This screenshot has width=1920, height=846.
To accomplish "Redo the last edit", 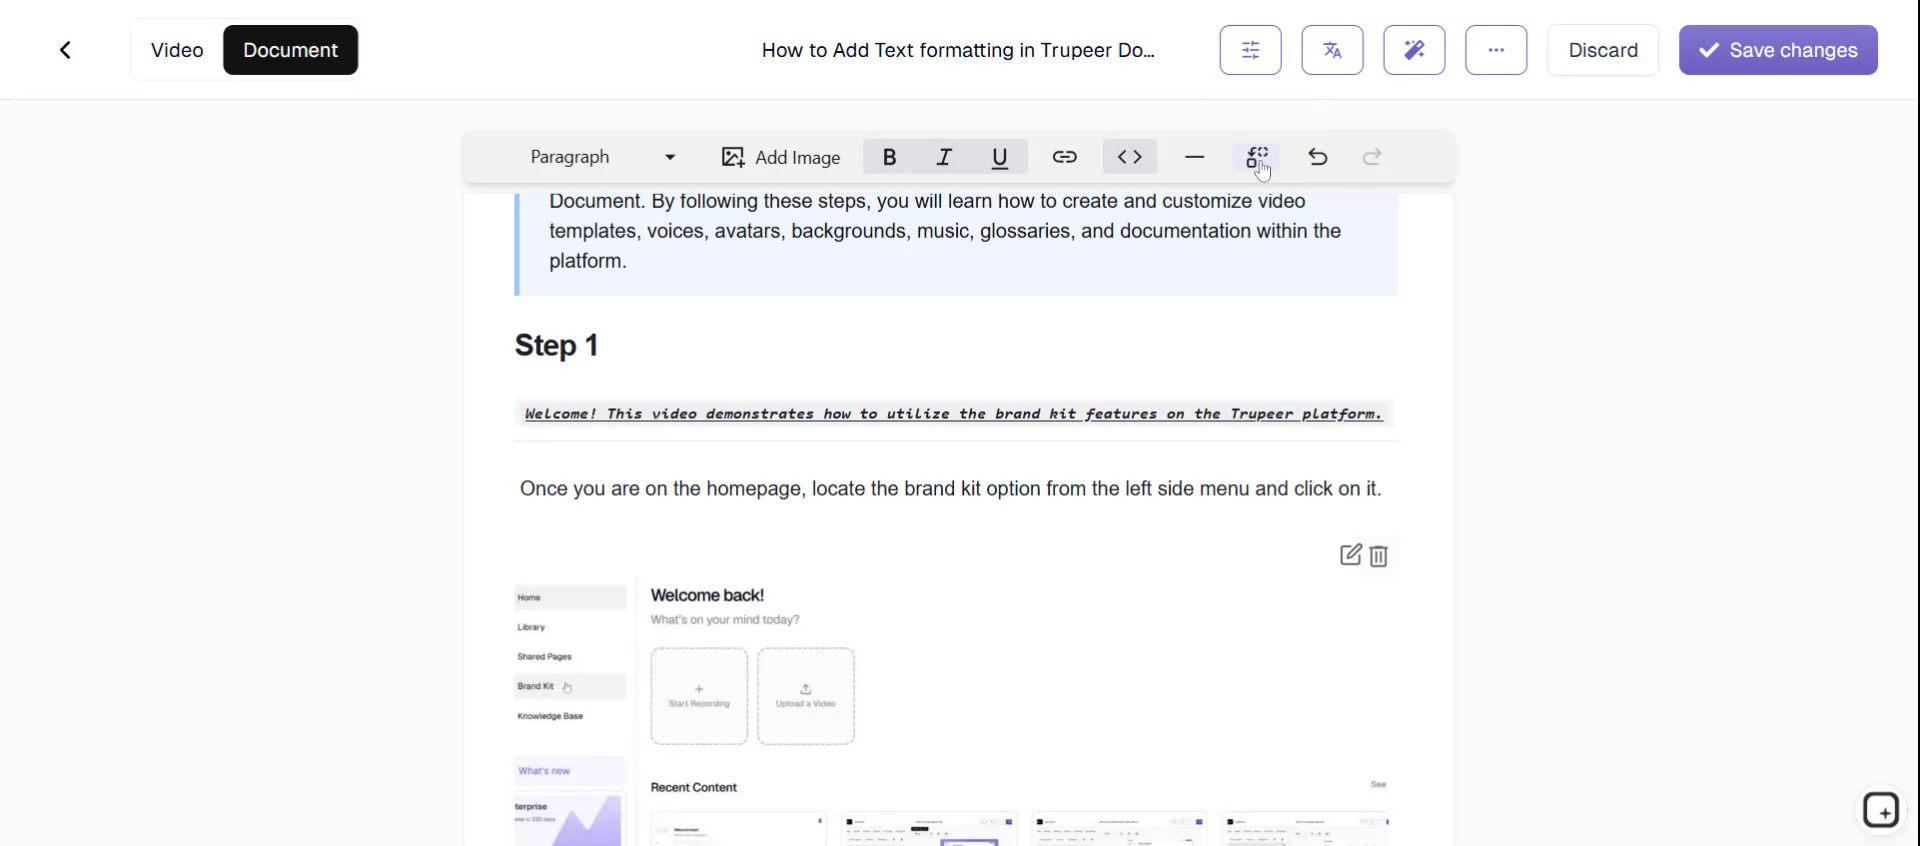I will [1372, 157].
